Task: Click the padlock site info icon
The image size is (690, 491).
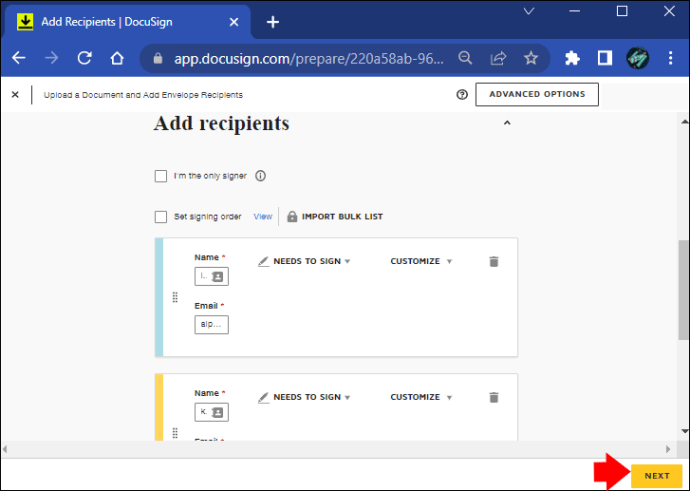Action: tap(158, 58)
